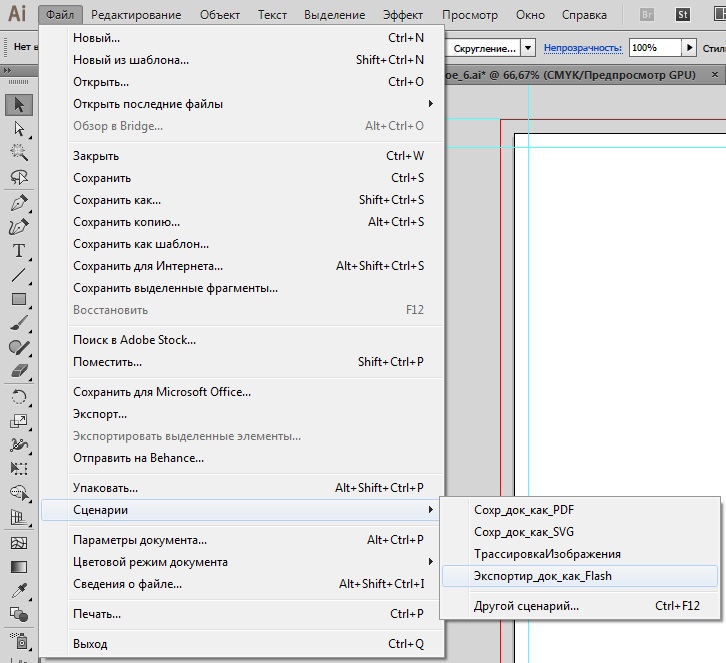Select the Width/Warp tool
The width and height of the screenshot is (726, 663).
pos(19,445)
